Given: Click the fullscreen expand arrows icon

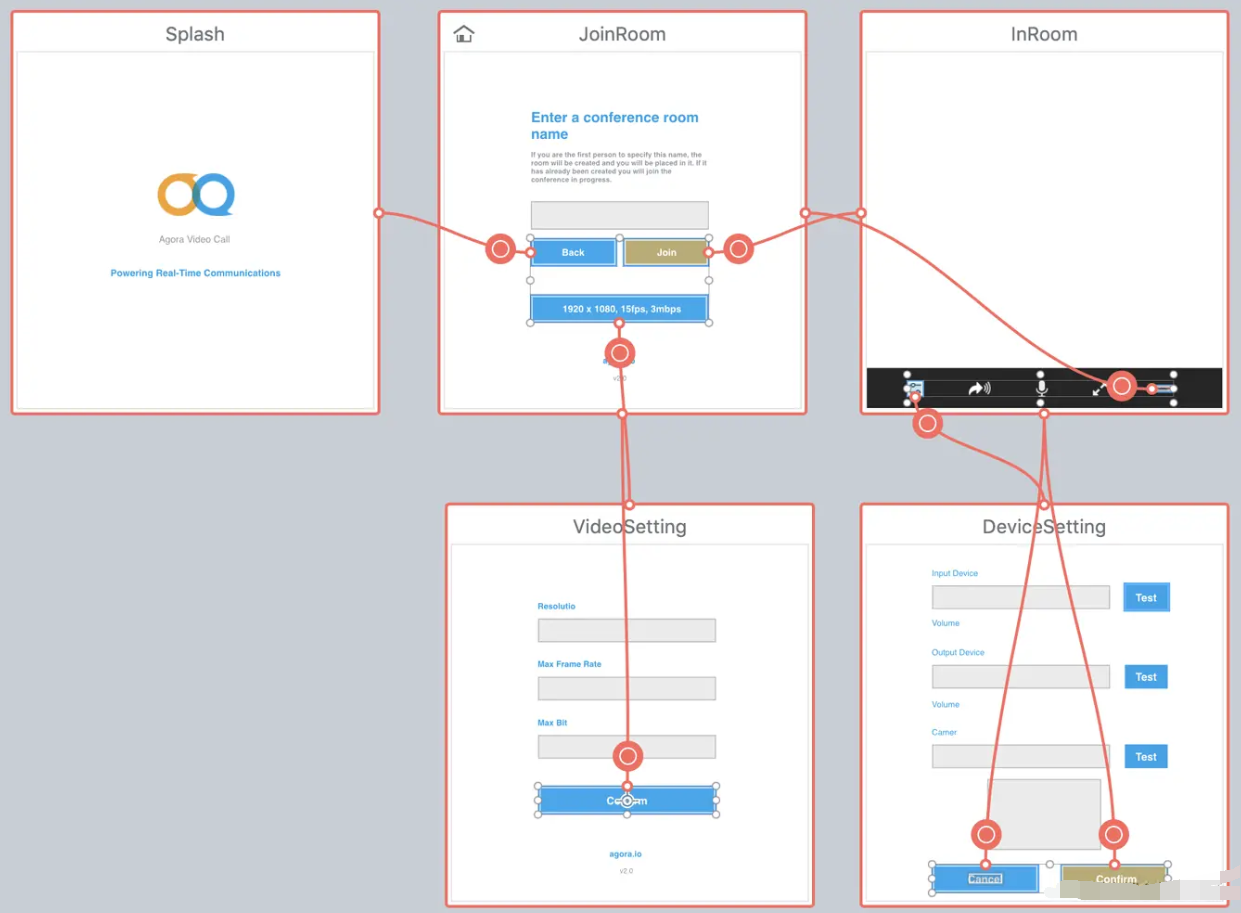Looking at the screenshot, I should (x=1099, y=389).
